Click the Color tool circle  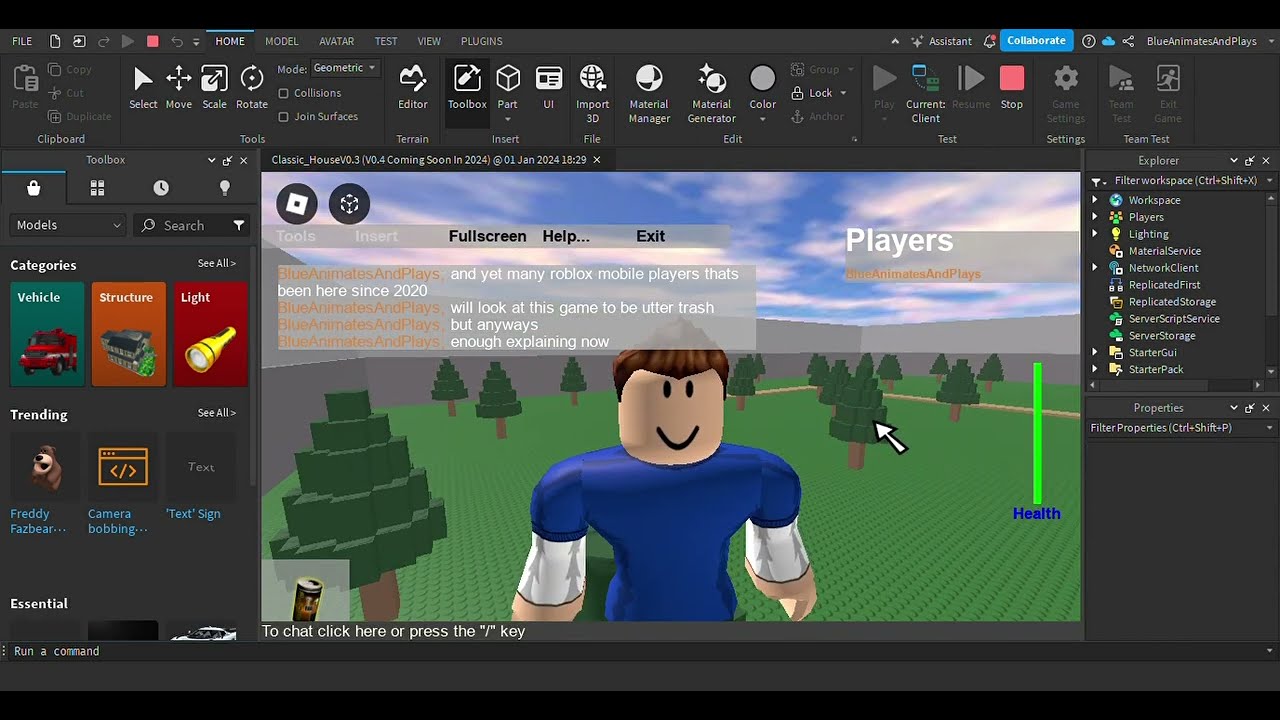point(763,79)
